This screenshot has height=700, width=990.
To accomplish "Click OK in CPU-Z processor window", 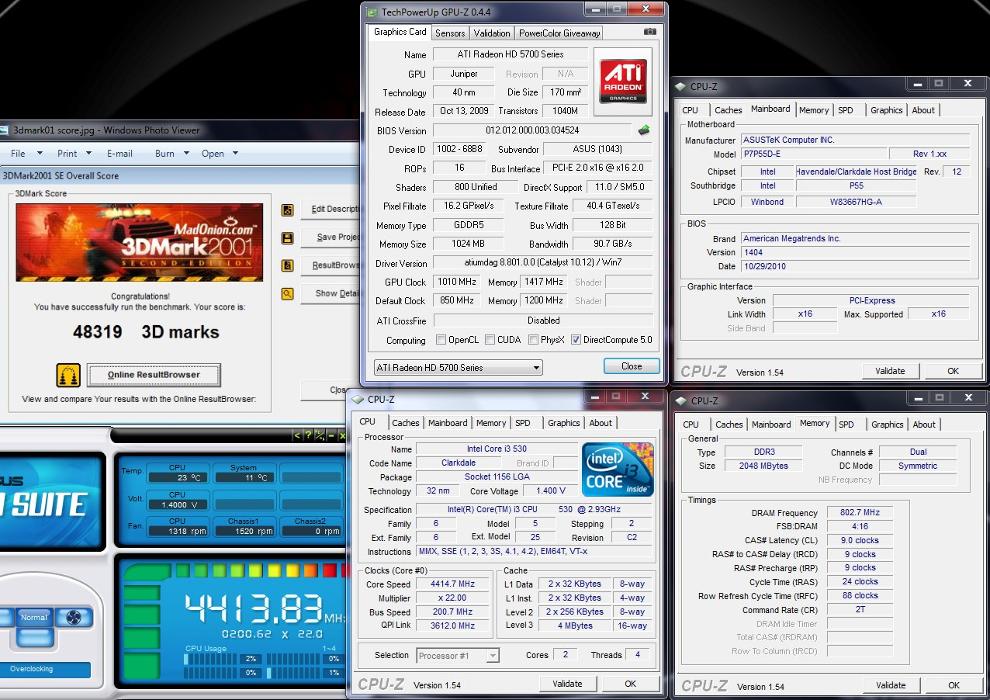I will (630, 684).
